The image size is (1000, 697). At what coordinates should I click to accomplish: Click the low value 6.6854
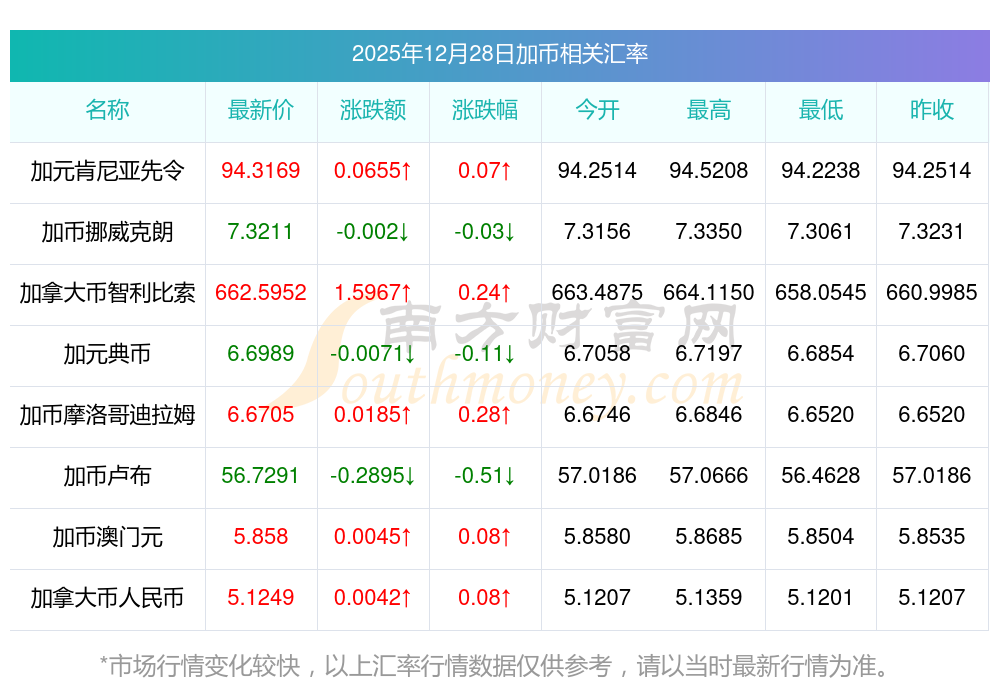click(x=820, y=353)
